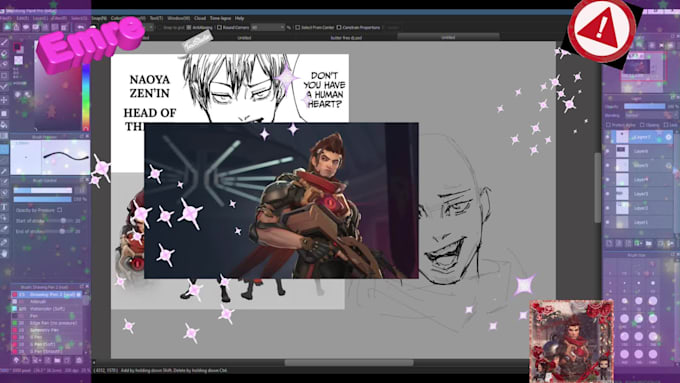
Task: Hide Layer1 using its eye toggle
Action: pos(608,222)
